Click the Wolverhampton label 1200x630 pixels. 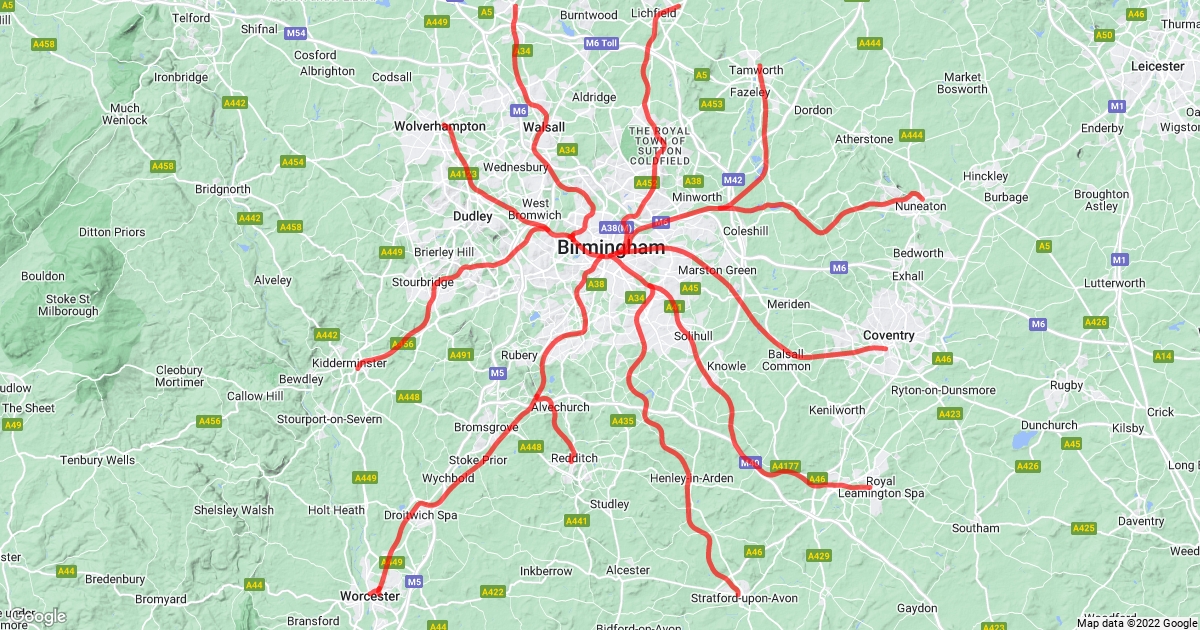[440, 126]
